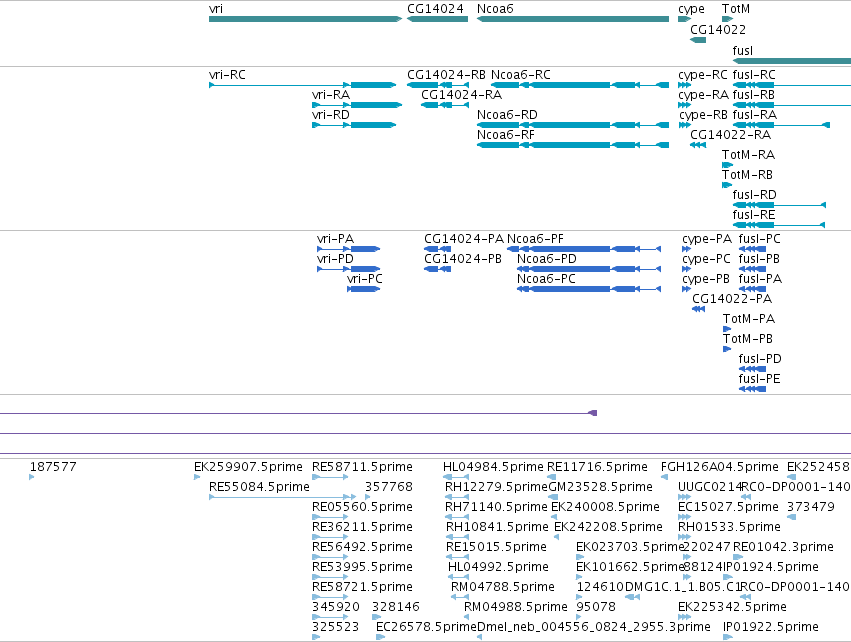Click the TotM-PA protein feature
This screenshot has height=642, width=851.
click(727, 329)
